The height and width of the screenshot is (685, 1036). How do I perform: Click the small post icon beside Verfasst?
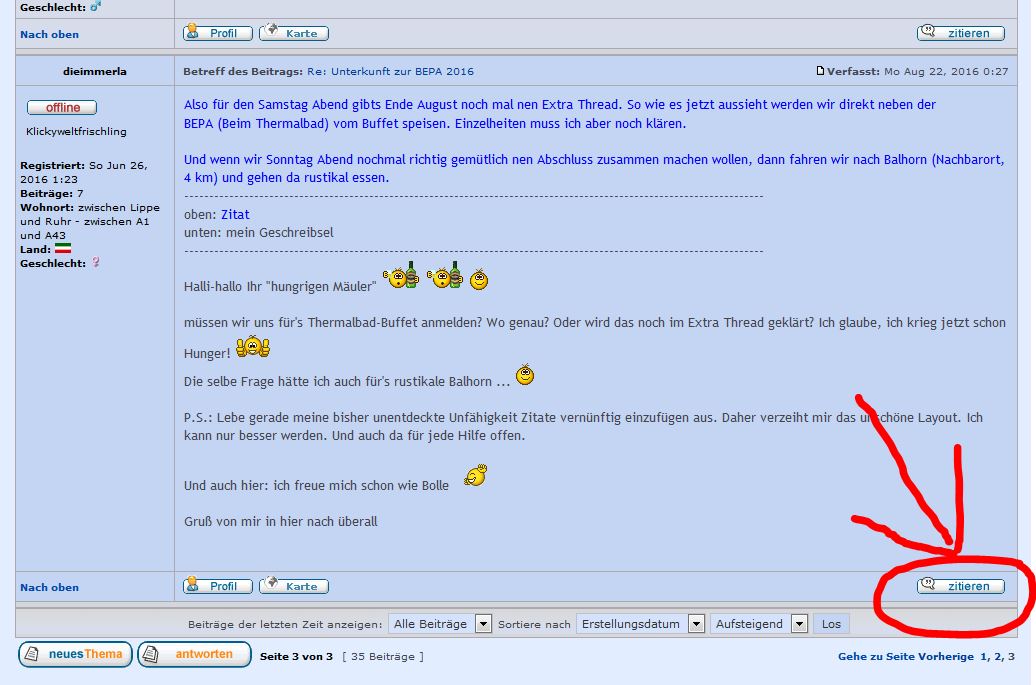click(x=820, y=71)
